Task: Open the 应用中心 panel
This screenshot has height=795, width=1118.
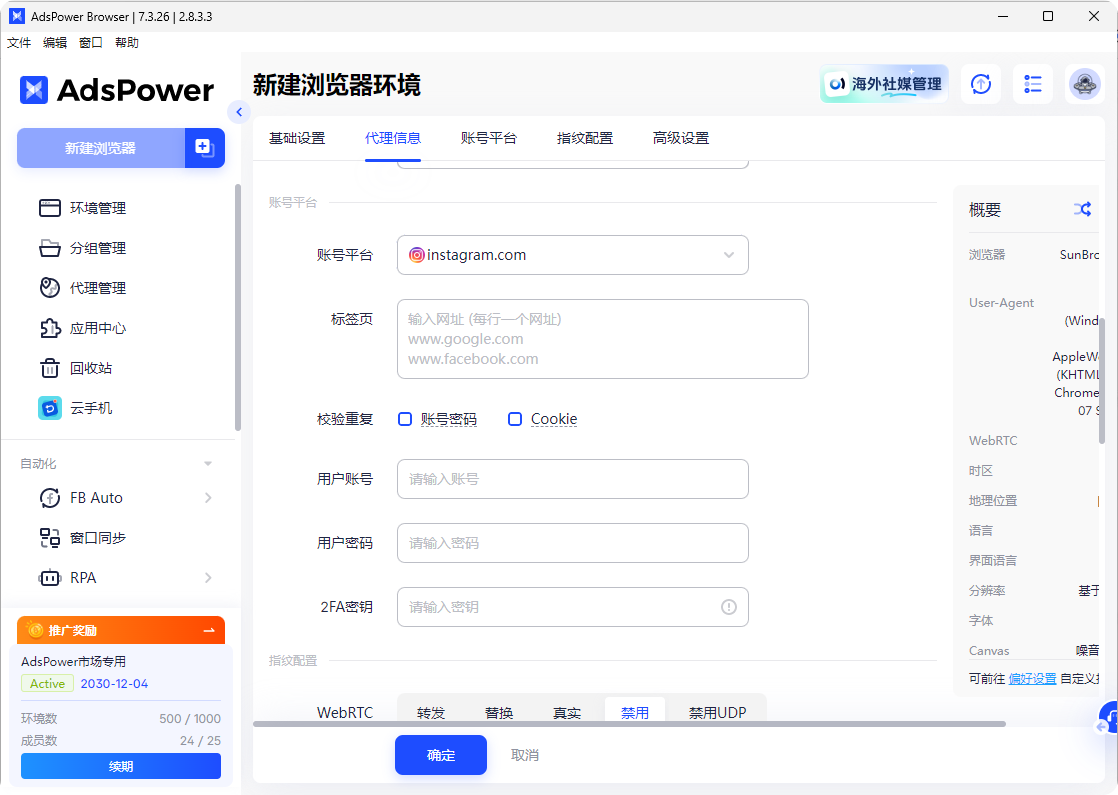Action: coord(98,328)
